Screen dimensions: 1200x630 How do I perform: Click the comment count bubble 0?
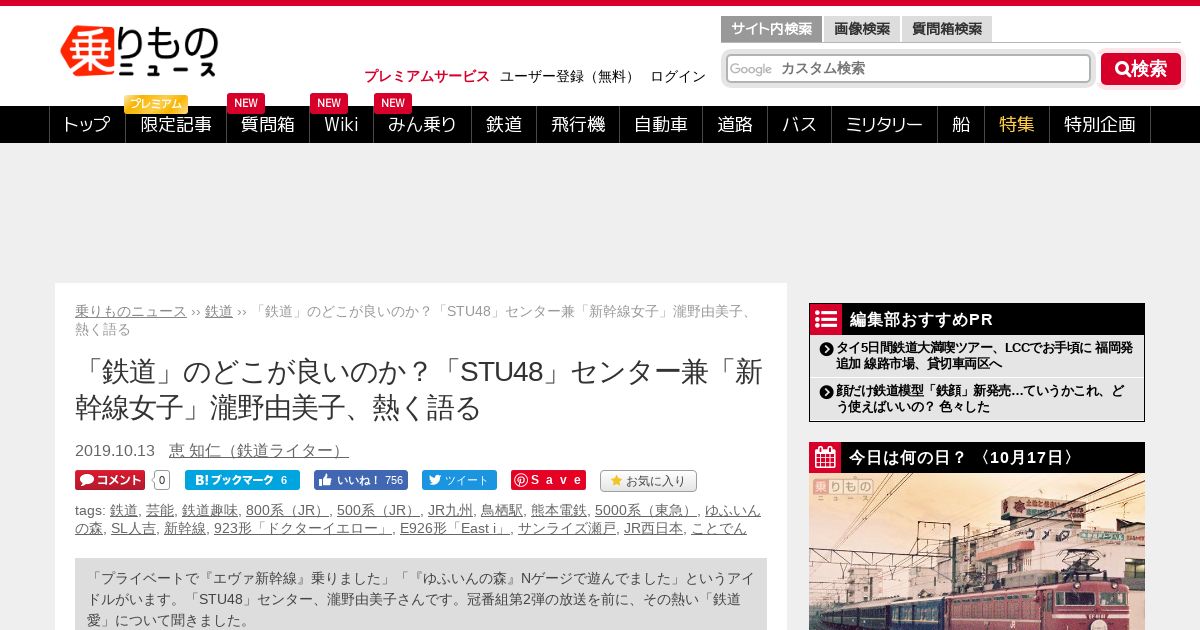(x=162, y=480)
